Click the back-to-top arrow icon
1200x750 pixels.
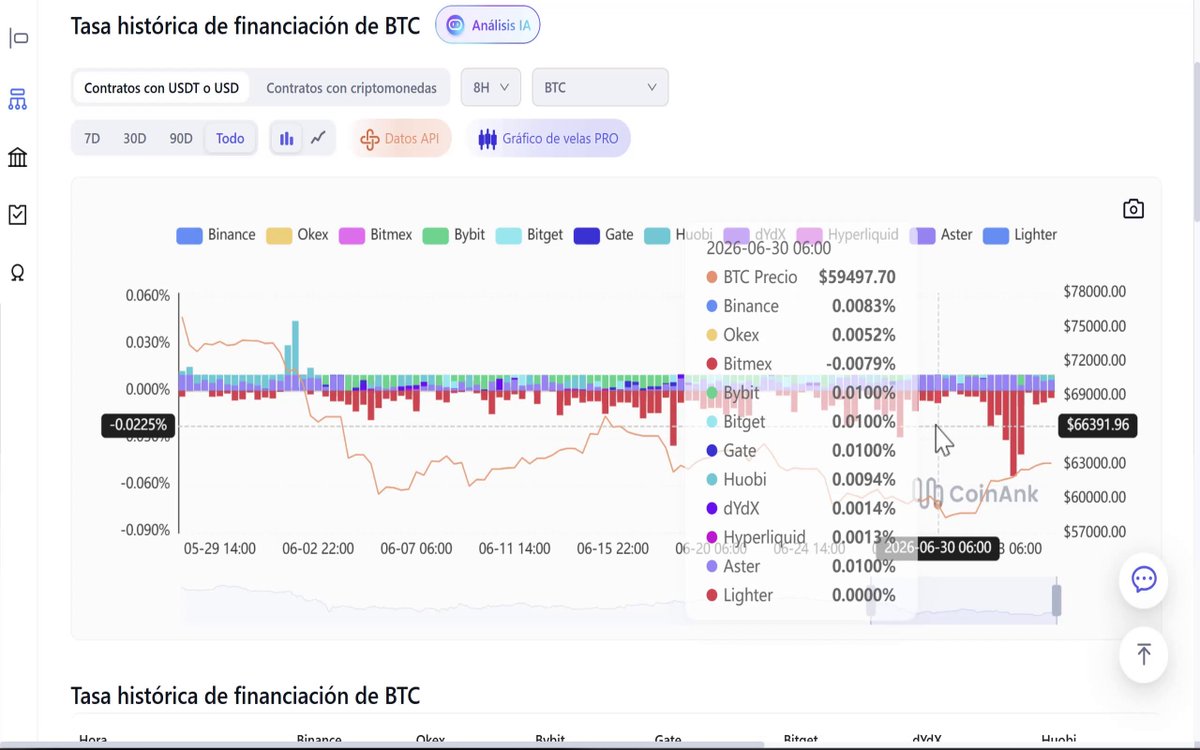1144,654
